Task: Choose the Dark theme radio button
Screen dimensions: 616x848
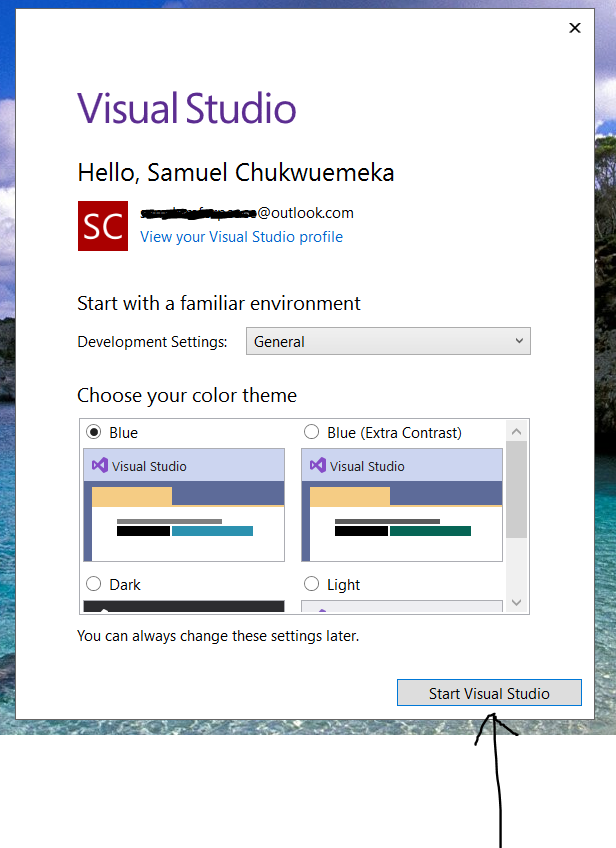Action: tap(94, 584)
